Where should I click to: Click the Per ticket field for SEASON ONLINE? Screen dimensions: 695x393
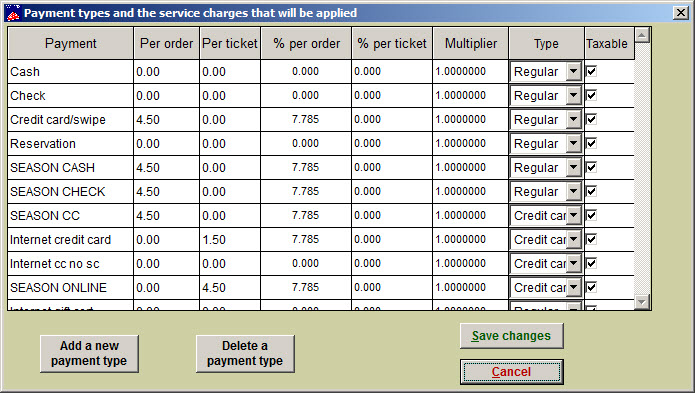point(230,287)
